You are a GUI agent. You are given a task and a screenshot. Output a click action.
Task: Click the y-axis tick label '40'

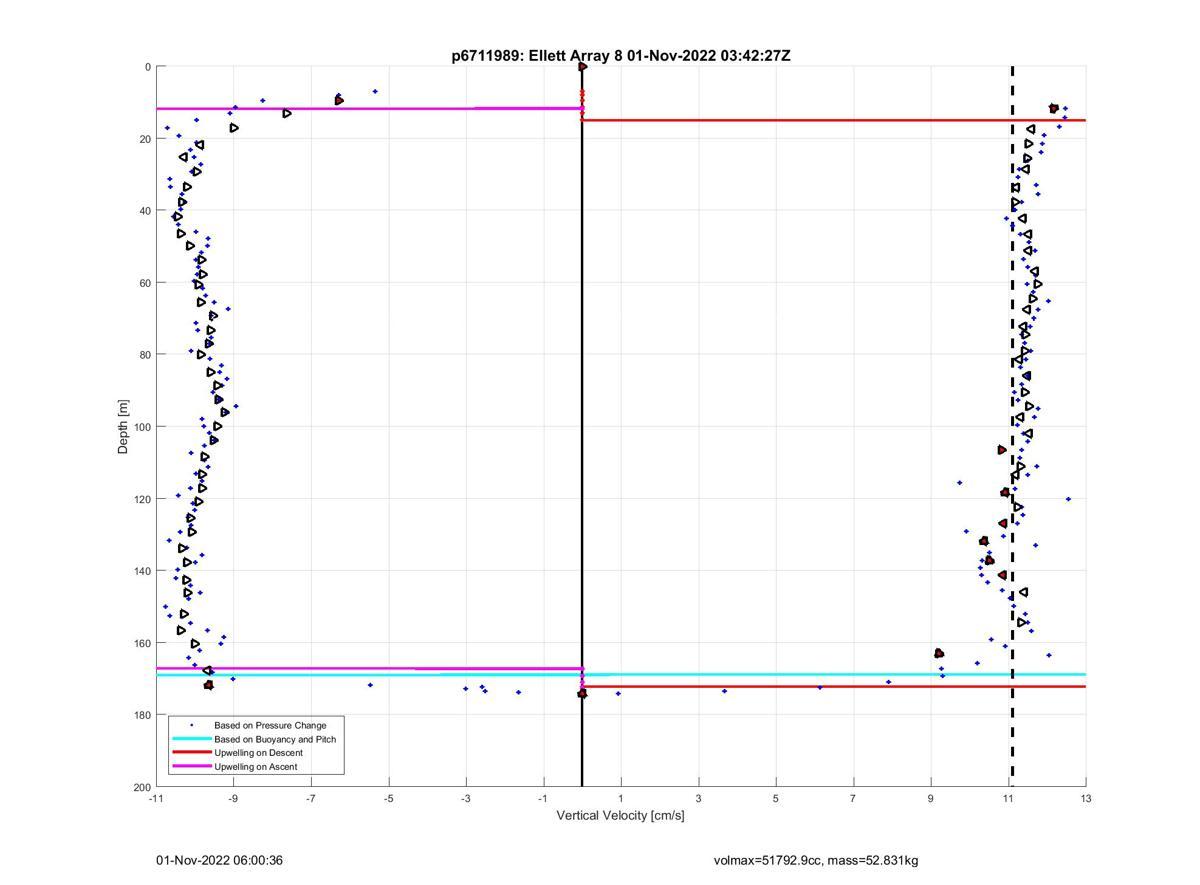145,211
